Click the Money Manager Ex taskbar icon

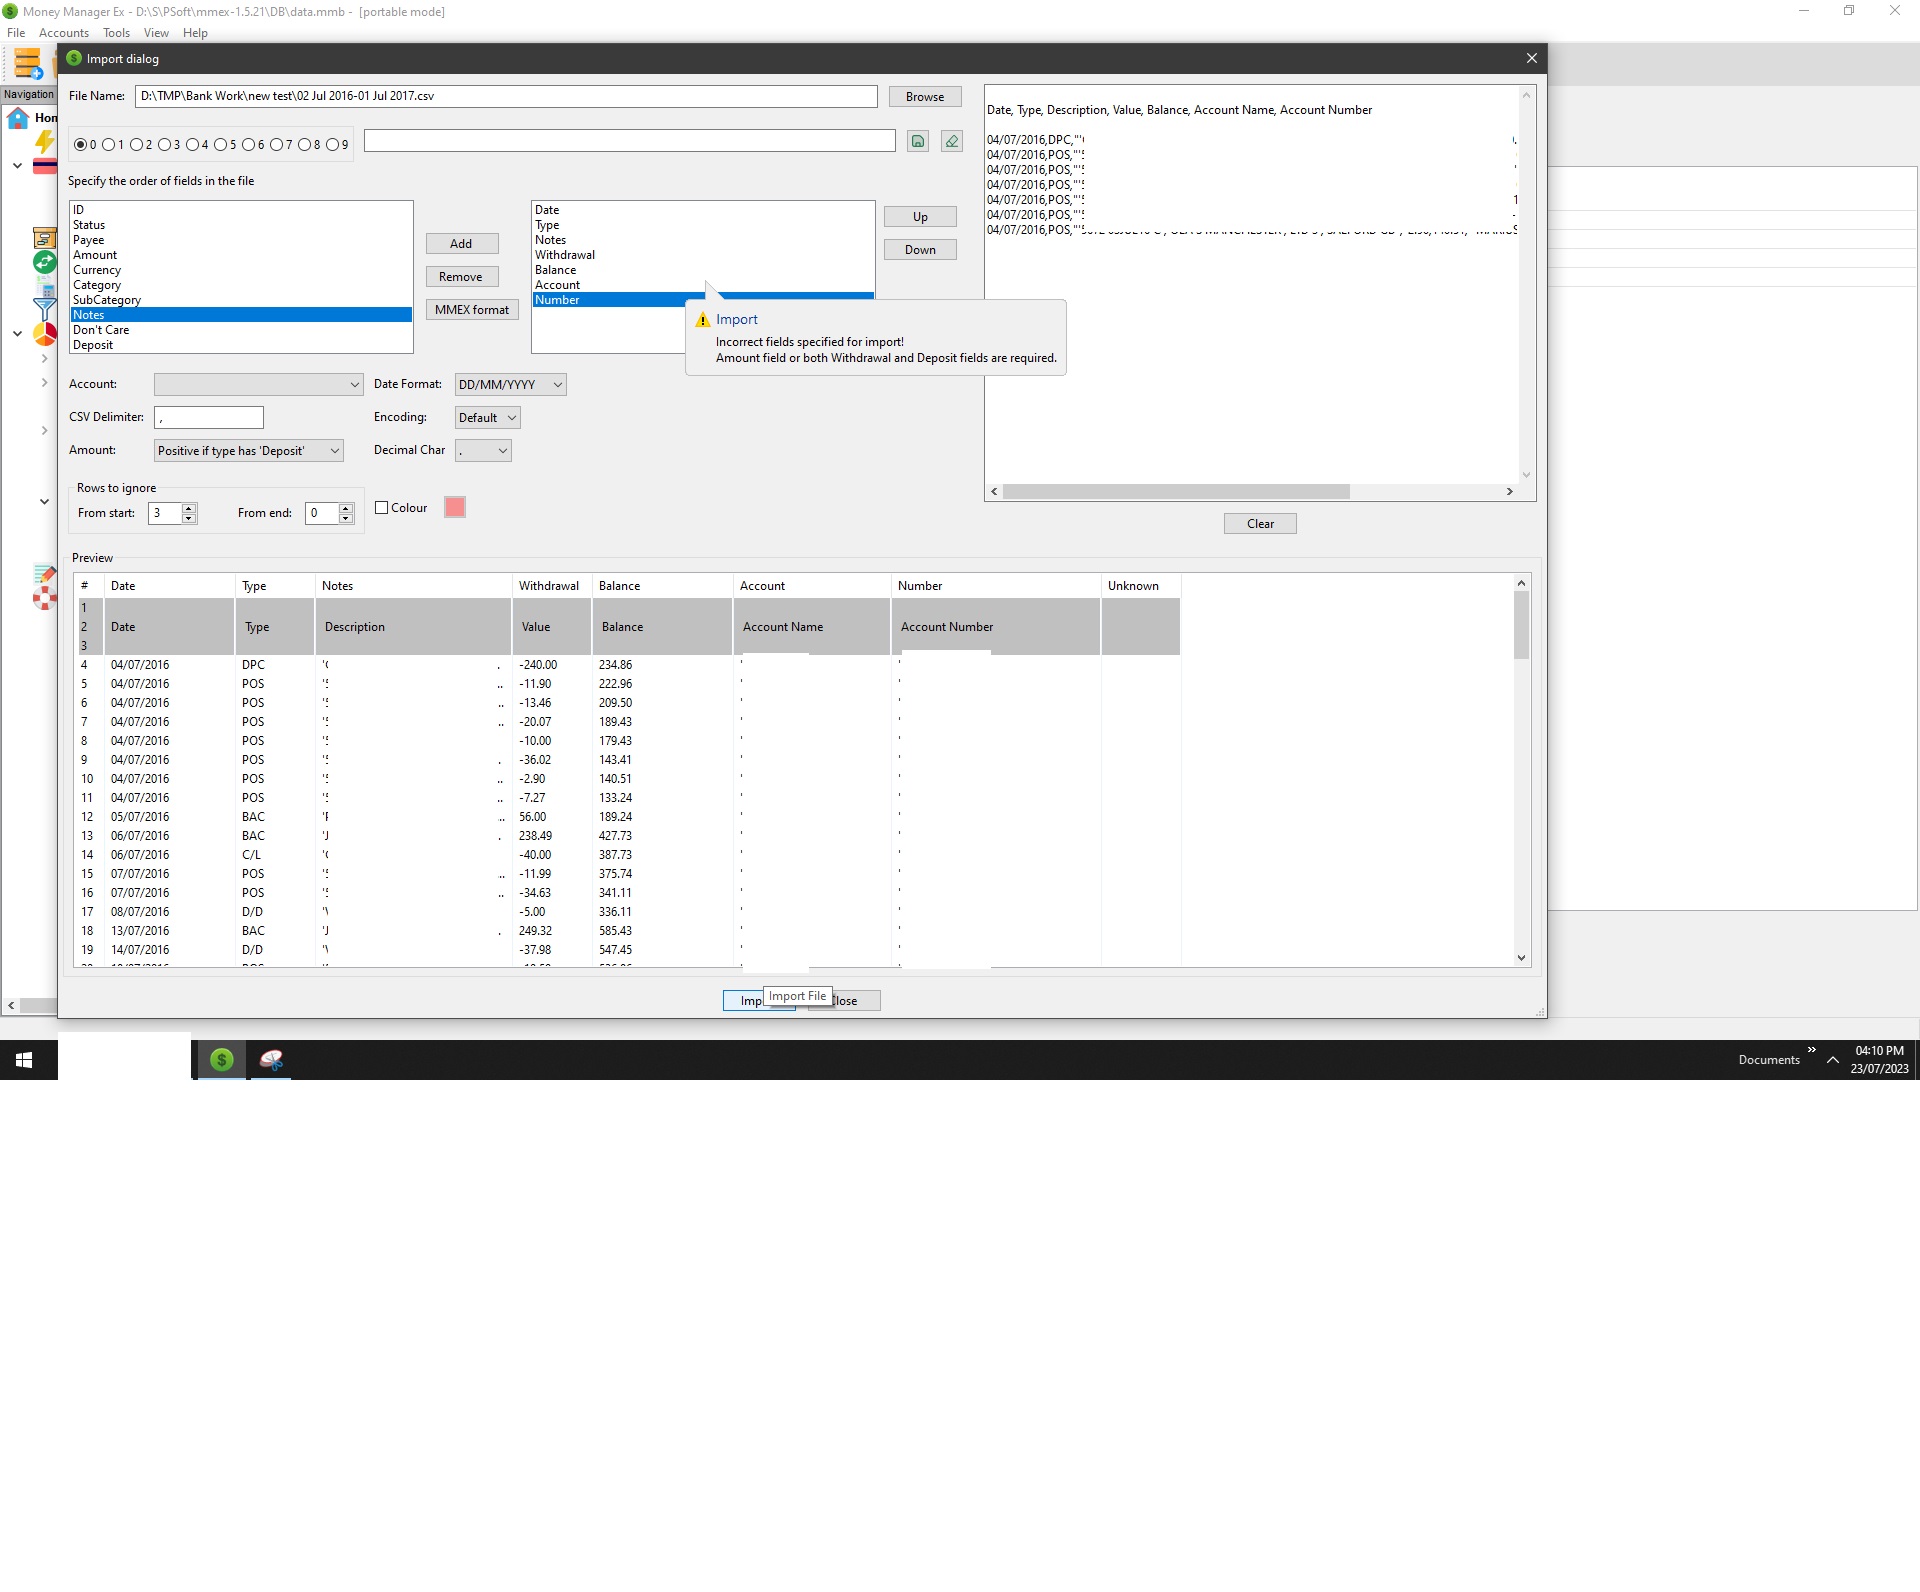tap(221, 1059)
